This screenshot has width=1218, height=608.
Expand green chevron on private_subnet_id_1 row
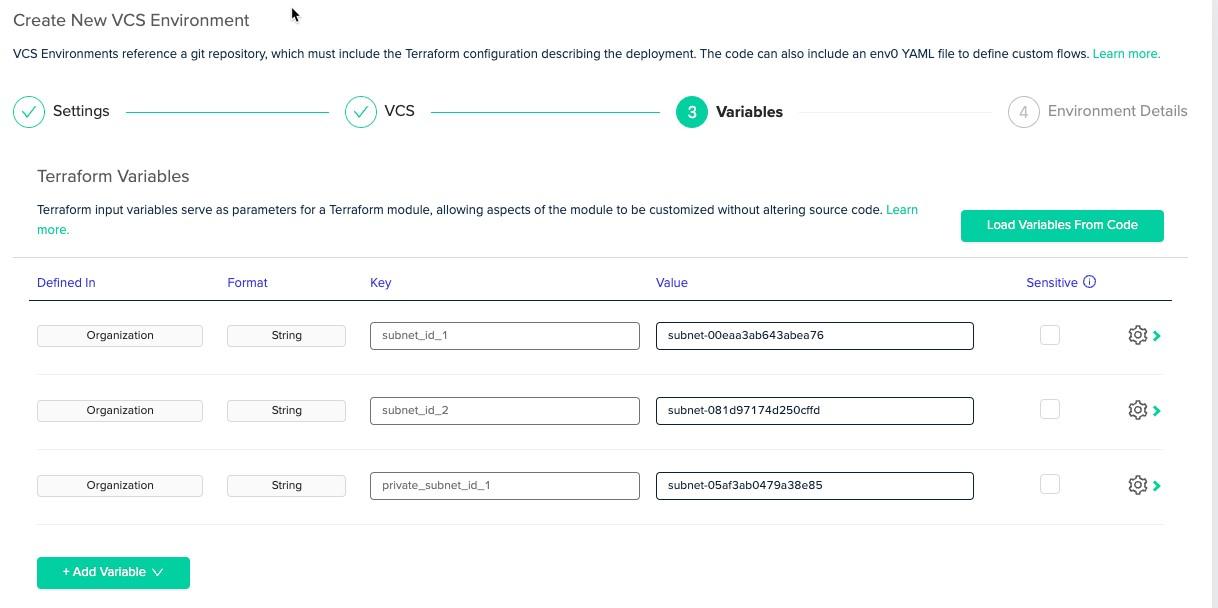click(1157, 486)
